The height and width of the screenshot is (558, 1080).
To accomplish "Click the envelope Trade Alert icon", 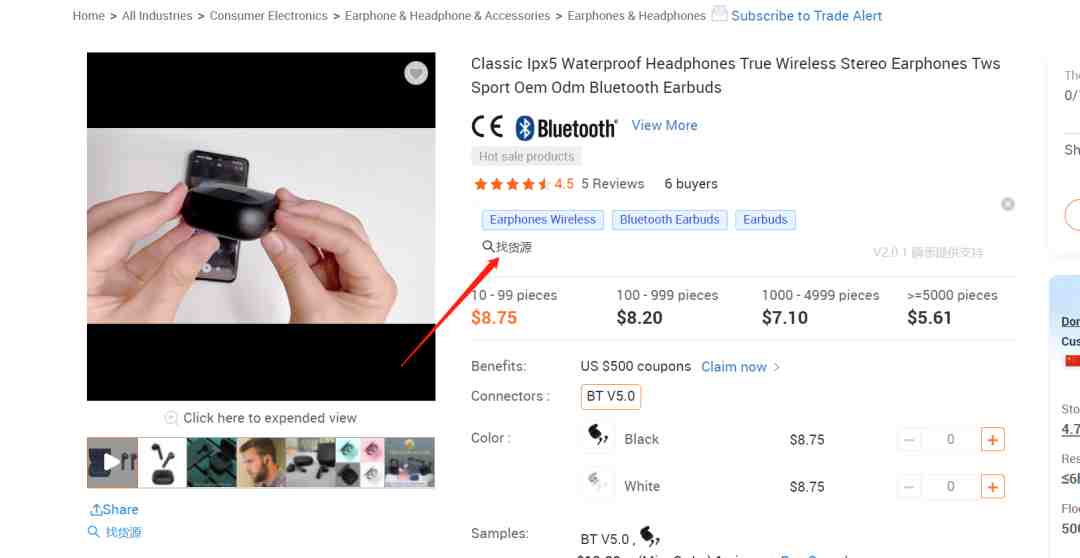I will click(719, 13).
